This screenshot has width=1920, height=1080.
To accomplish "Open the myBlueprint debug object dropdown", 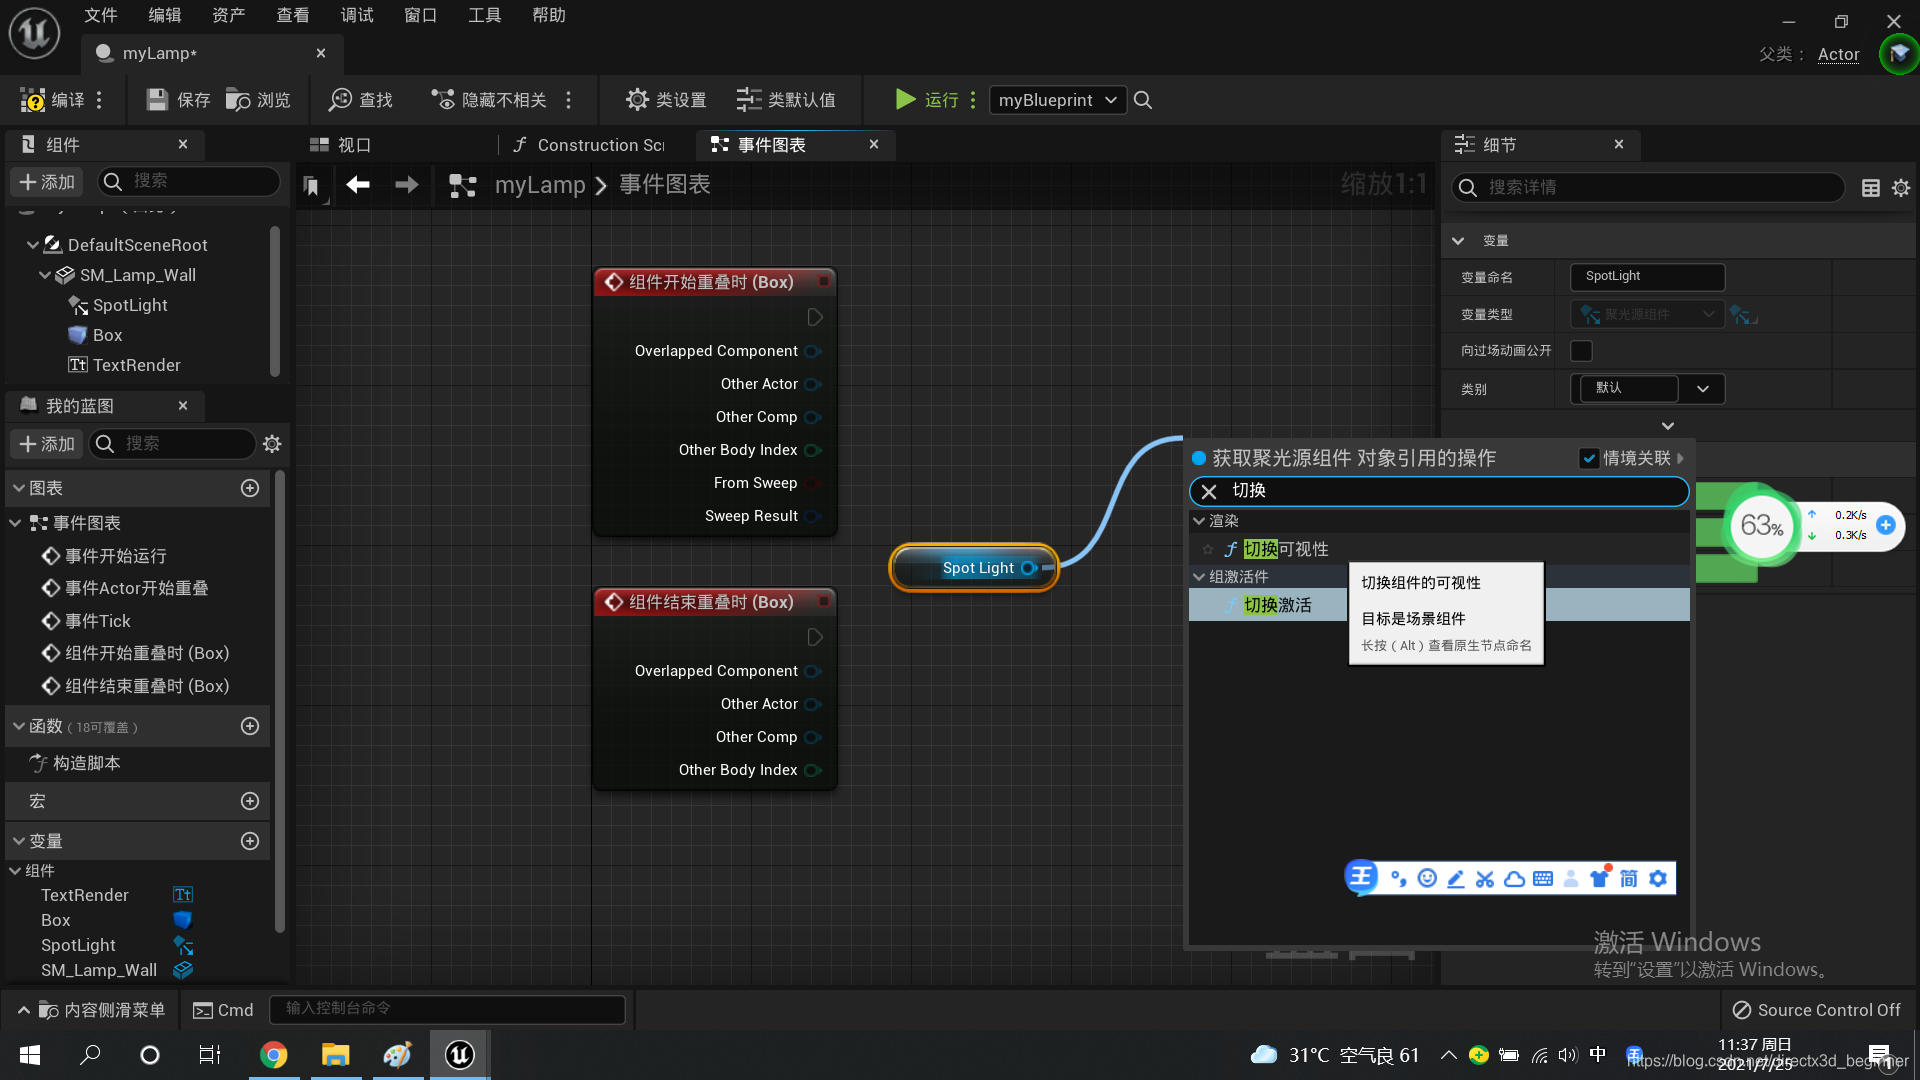I will point(1057,100).
